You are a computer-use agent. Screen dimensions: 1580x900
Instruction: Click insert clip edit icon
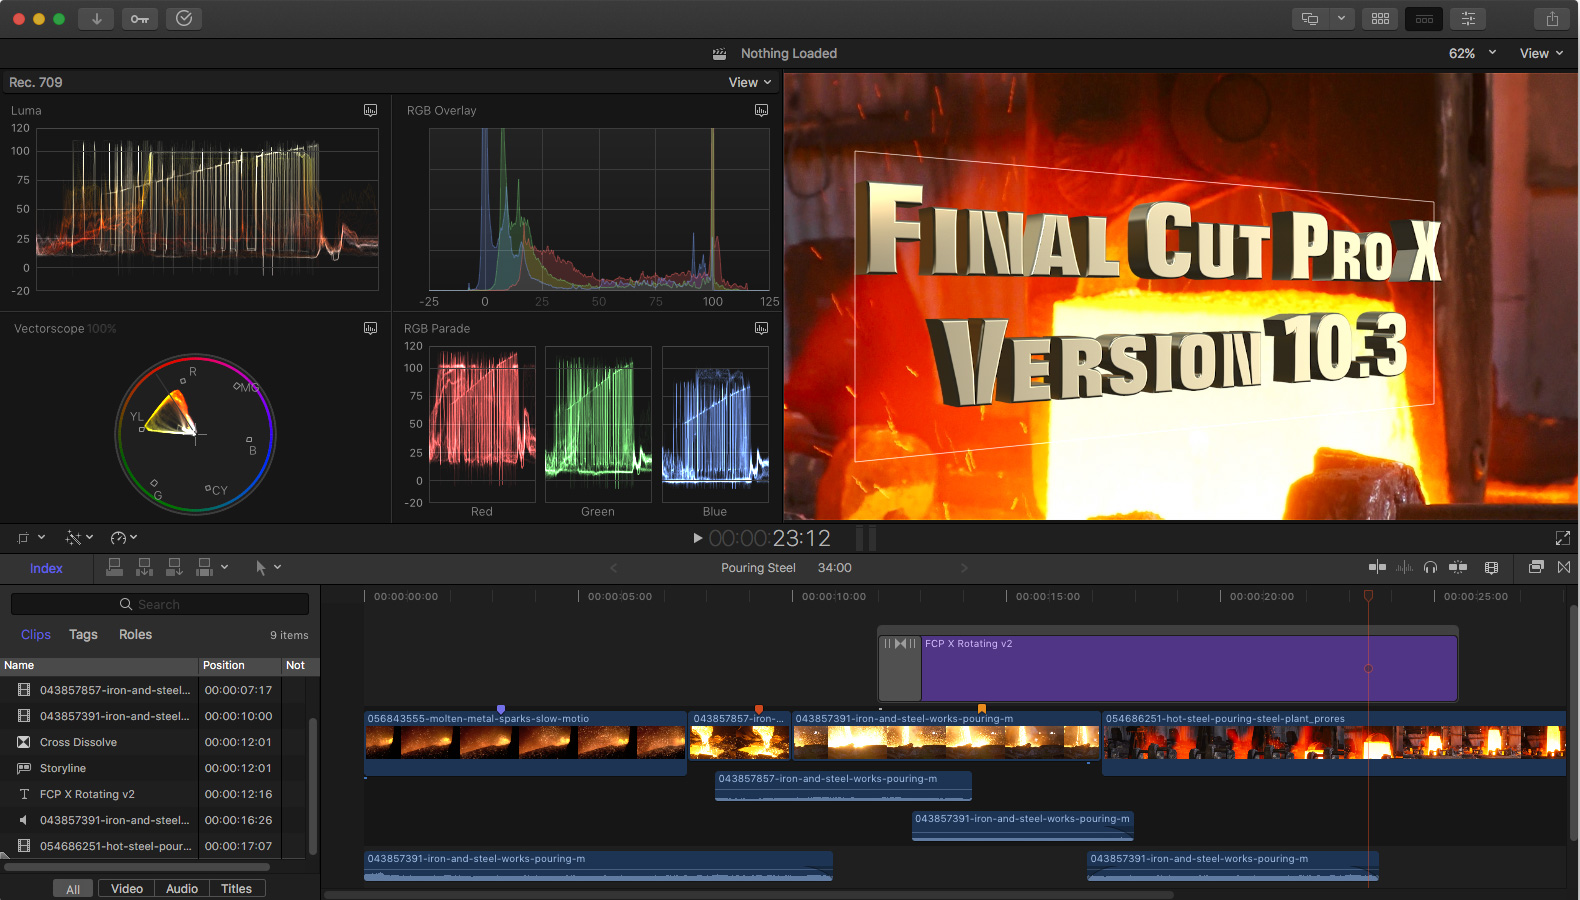tap(145, 567)
